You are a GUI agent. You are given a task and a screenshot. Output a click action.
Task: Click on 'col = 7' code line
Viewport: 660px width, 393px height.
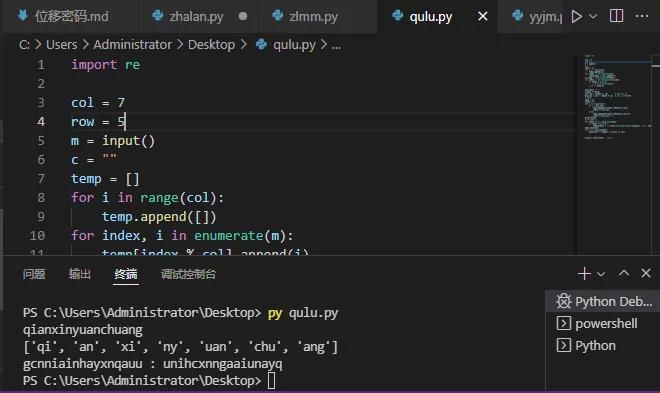pos(98,103)
